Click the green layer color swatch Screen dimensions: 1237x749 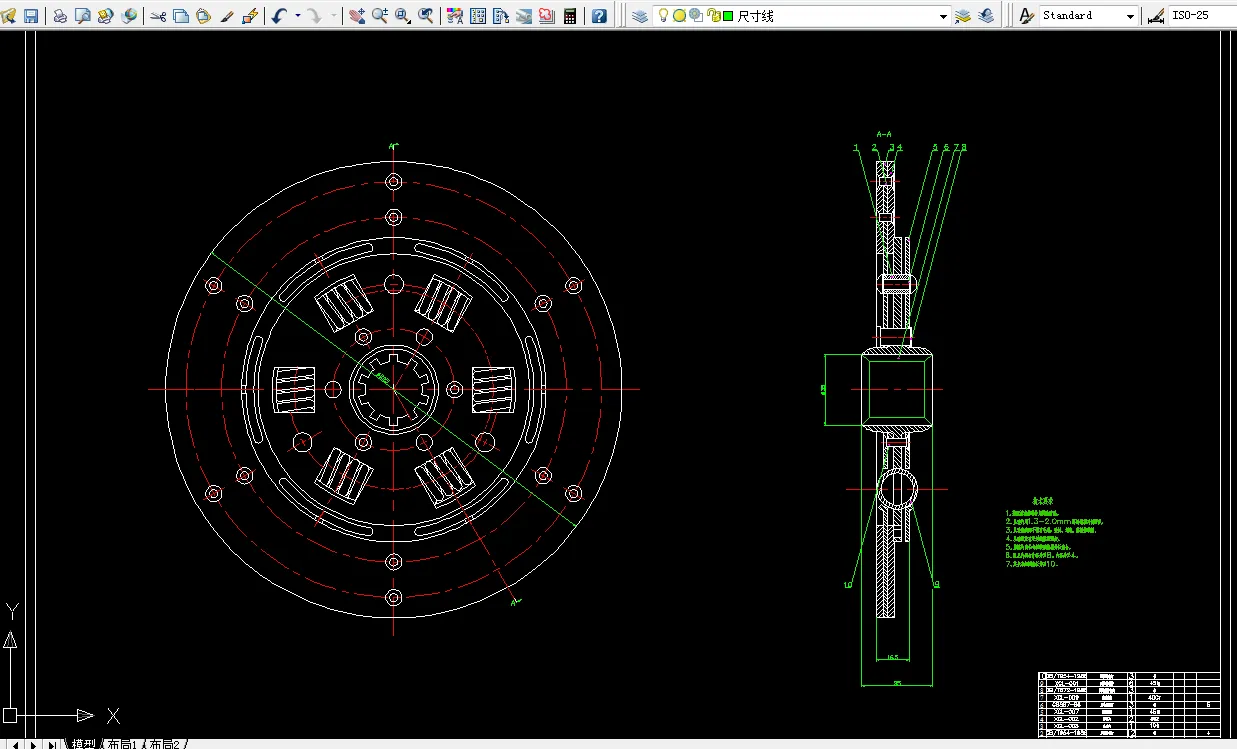[x=728, y=17]
